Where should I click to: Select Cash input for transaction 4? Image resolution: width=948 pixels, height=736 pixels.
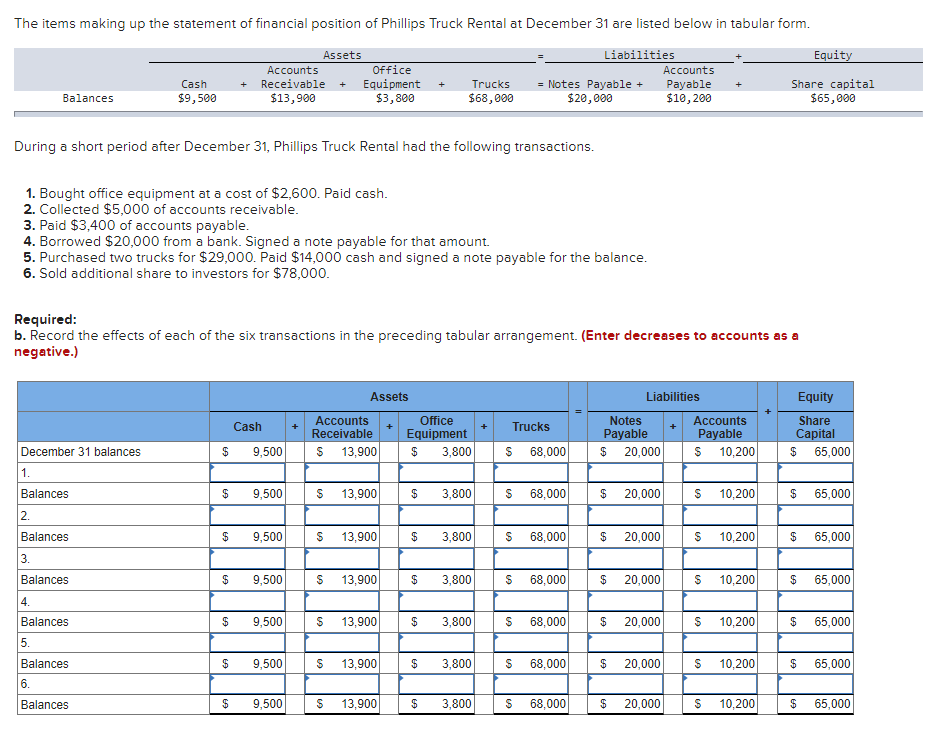247,601
